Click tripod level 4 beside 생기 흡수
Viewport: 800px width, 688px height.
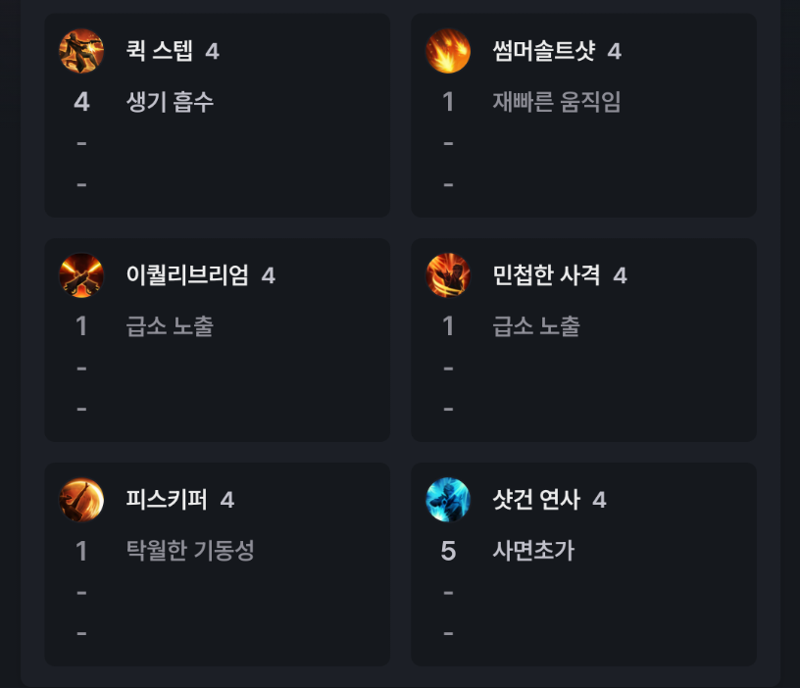click(82, 102)
